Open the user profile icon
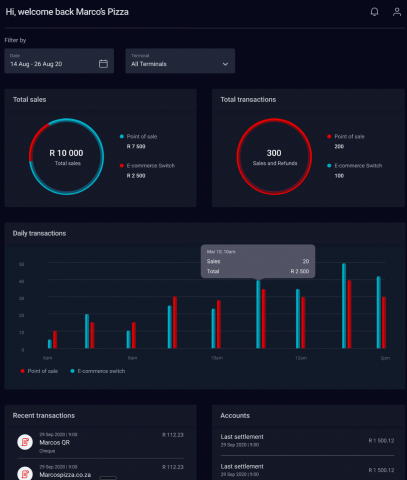This screenshot has width=407, height=480. (397, 12)
